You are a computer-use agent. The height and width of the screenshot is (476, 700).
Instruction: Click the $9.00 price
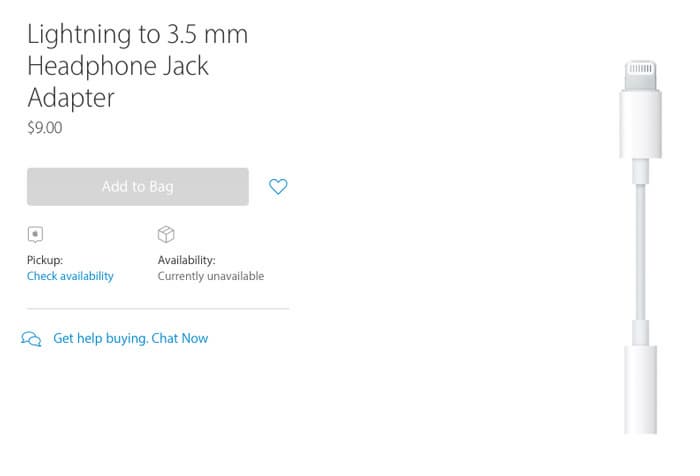[46, 128]
